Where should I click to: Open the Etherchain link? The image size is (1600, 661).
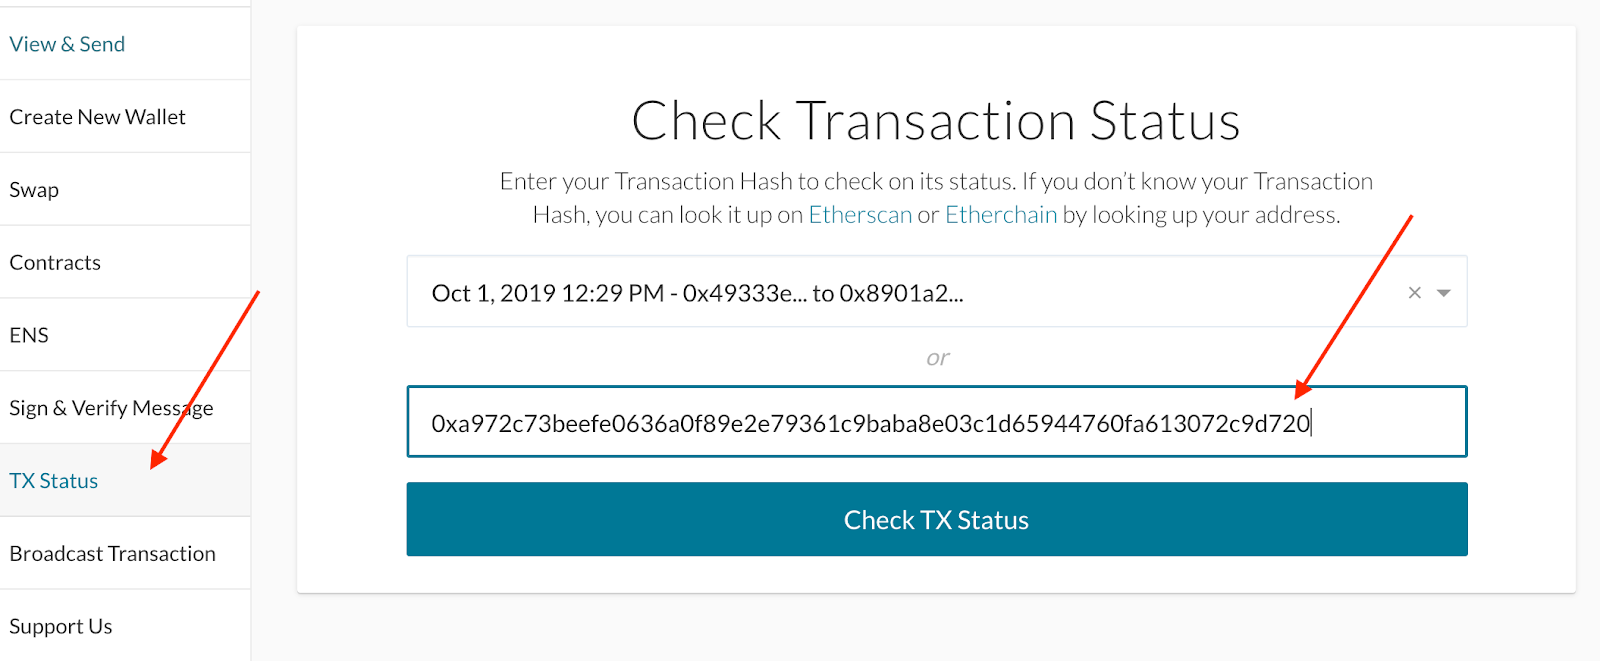(x=1000, y=214)
